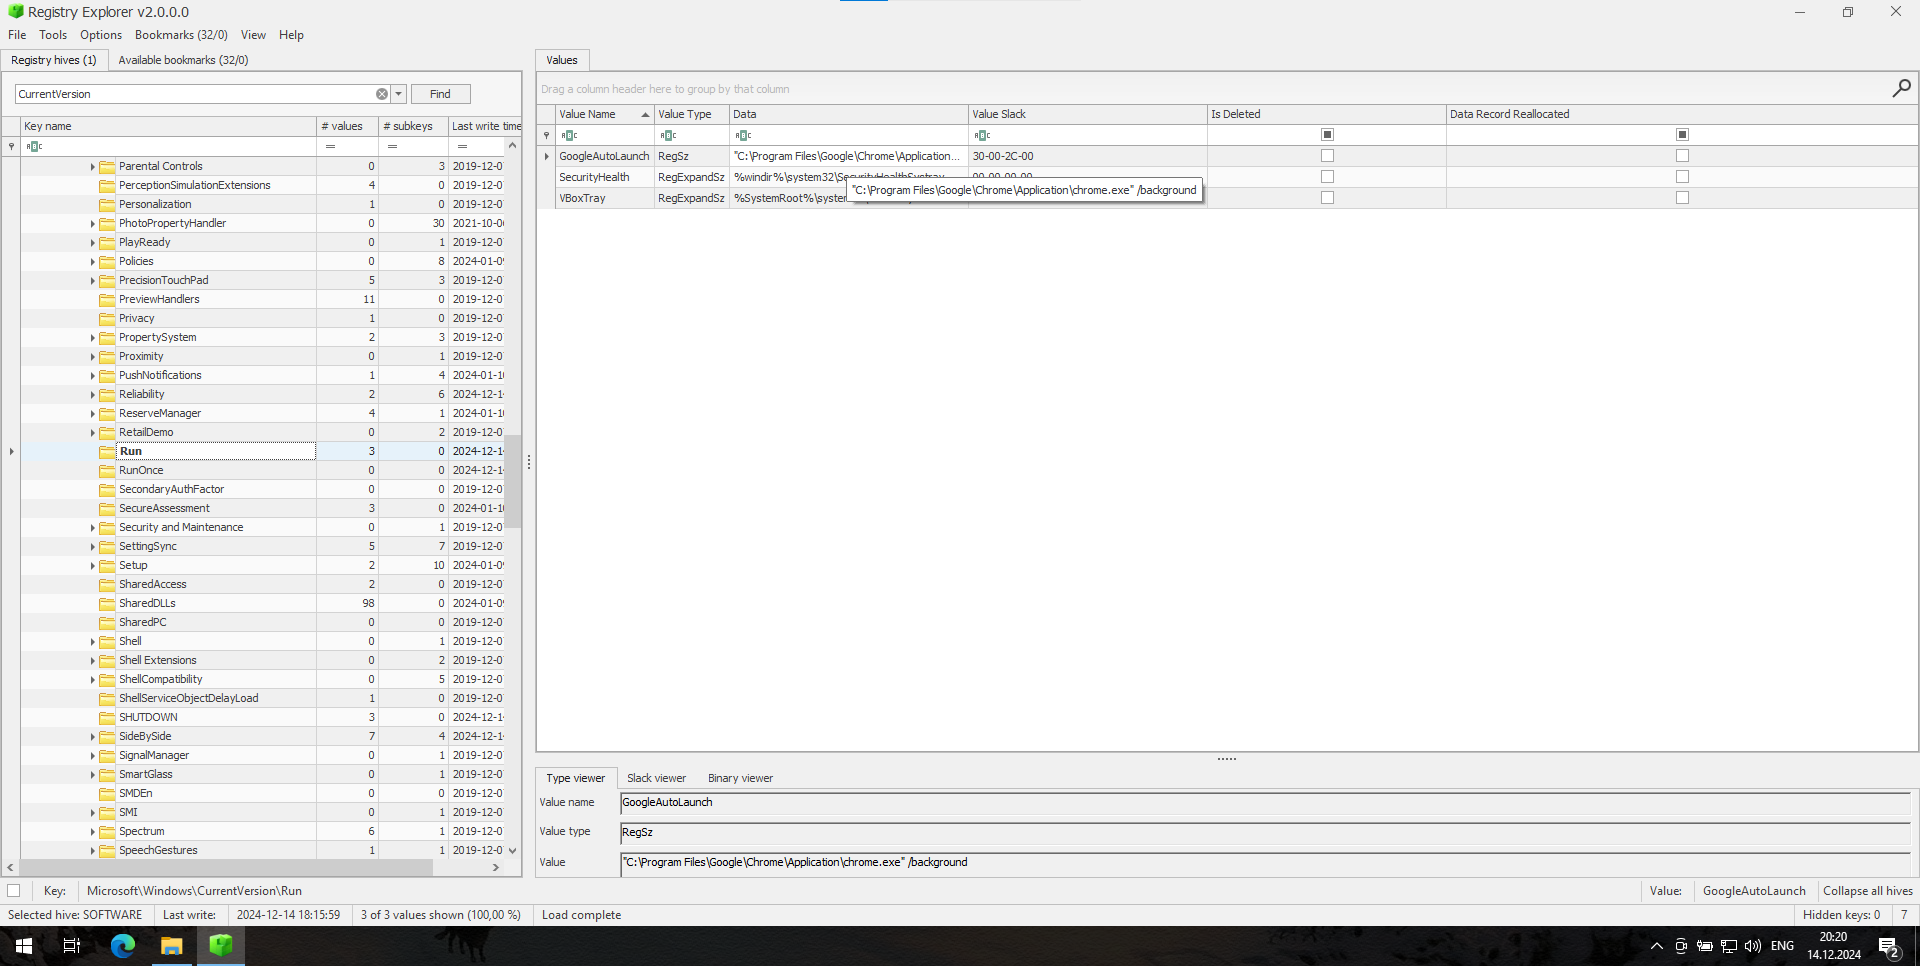The width and height of the screenshot is (1920, 966).
Task: Open Task View on the taskbar
Action: (x=72, y=946)
